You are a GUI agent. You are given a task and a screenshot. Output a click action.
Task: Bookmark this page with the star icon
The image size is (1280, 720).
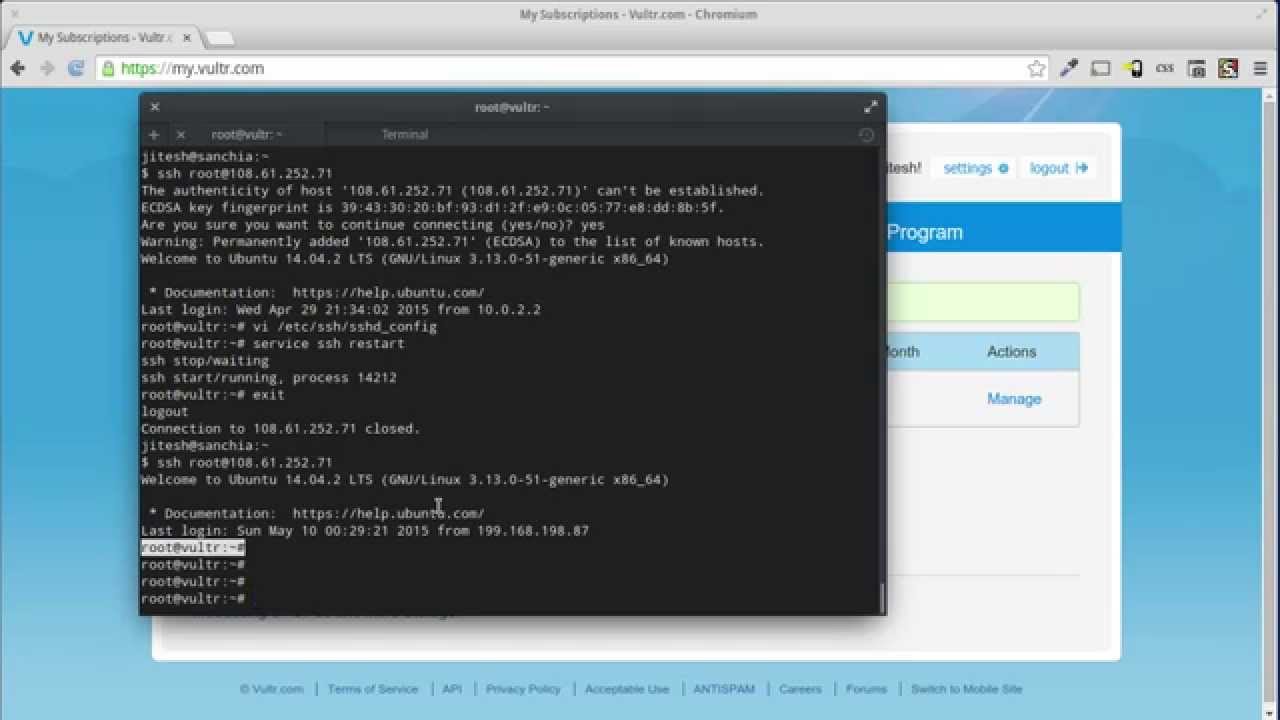[1036, 68]
